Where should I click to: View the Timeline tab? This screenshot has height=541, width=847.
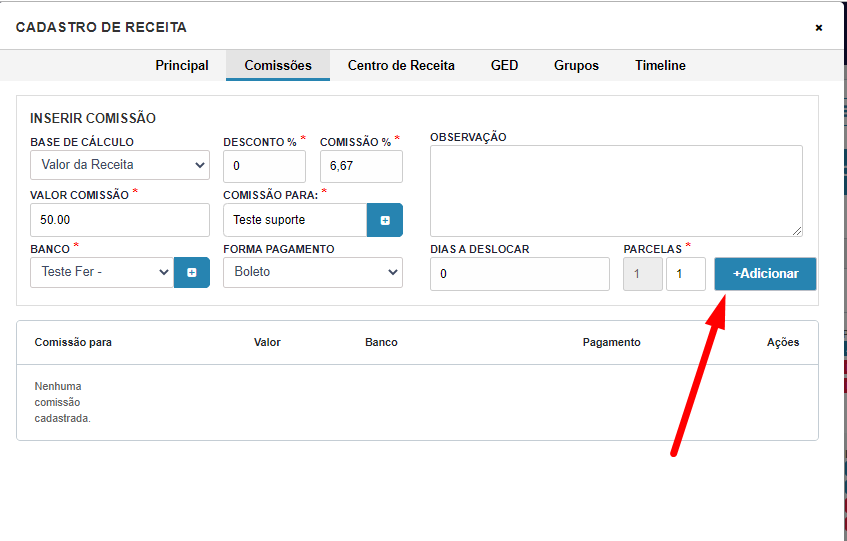[x=660, y=65]
